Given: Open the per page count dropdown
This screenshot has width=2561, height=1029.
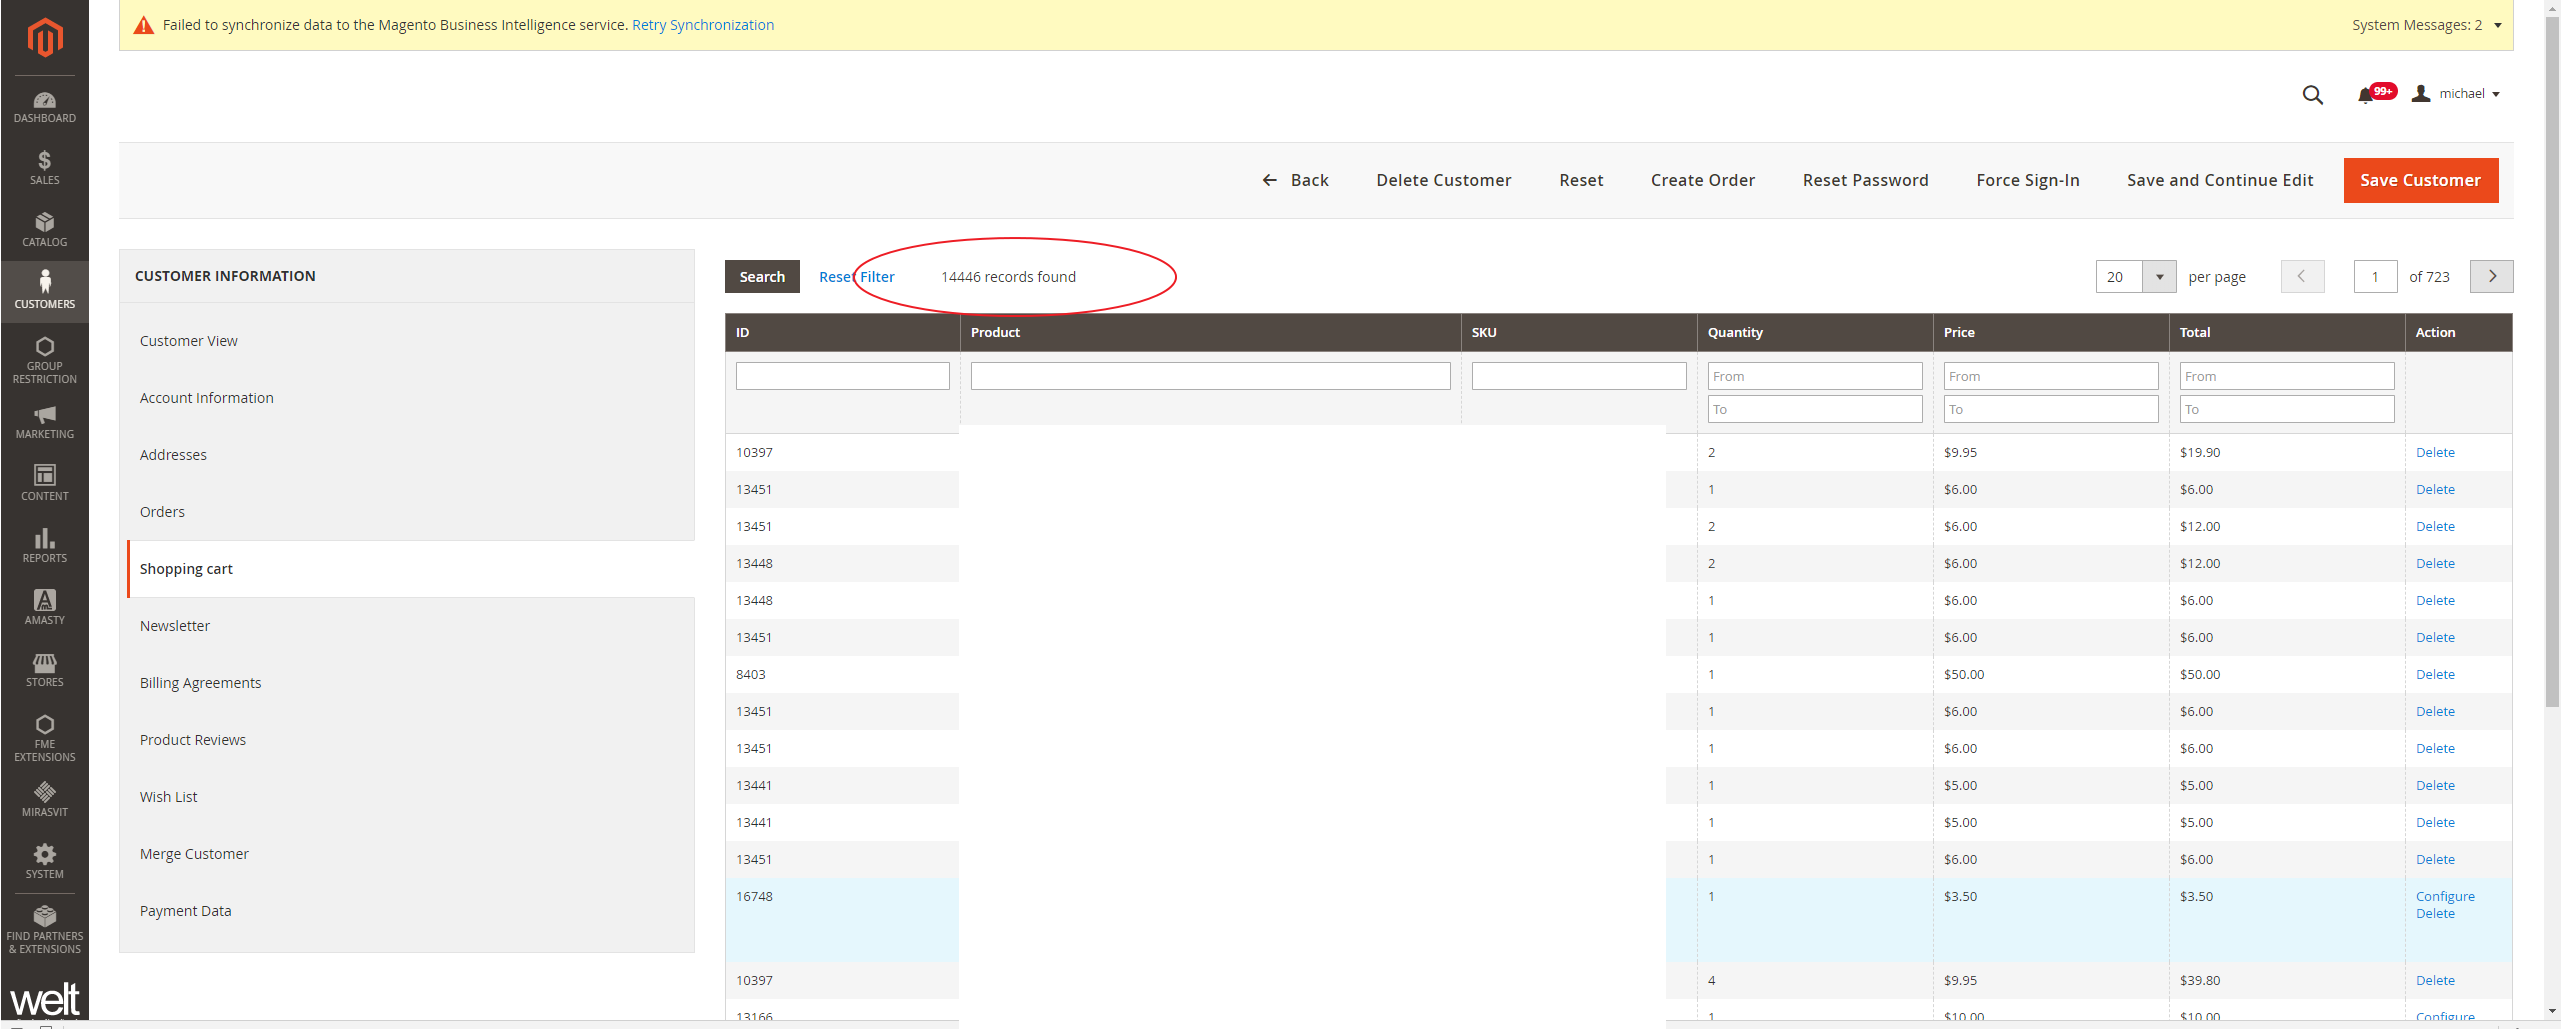Looking at the screenshot, I should tap(2159, 277).
